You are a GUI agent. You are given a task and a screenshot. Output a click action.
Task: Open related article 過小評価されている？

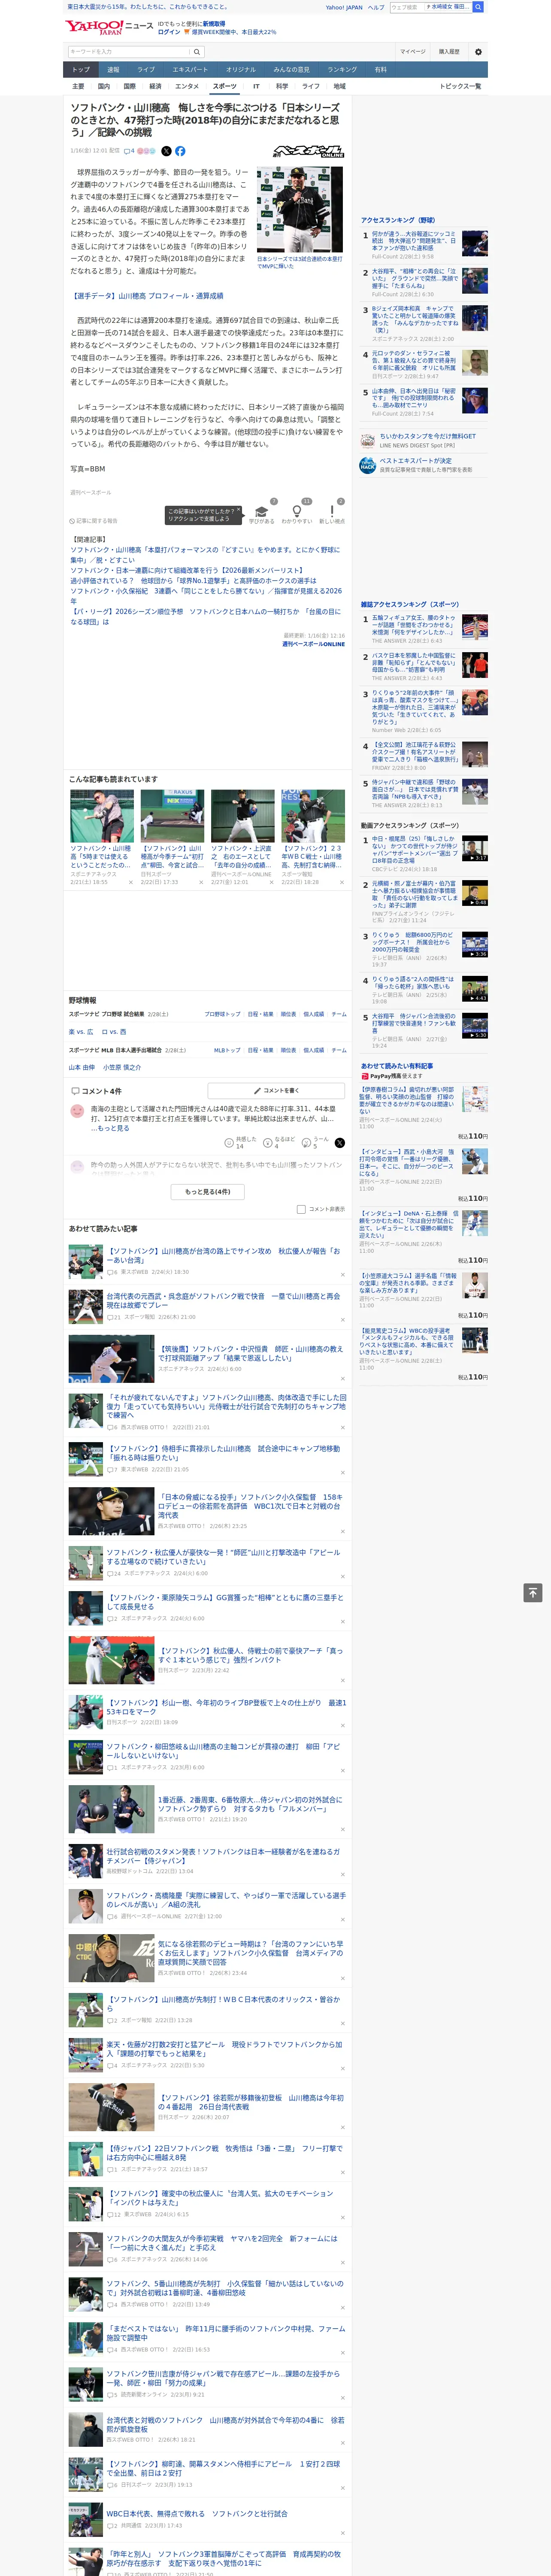tap(193, 580)
